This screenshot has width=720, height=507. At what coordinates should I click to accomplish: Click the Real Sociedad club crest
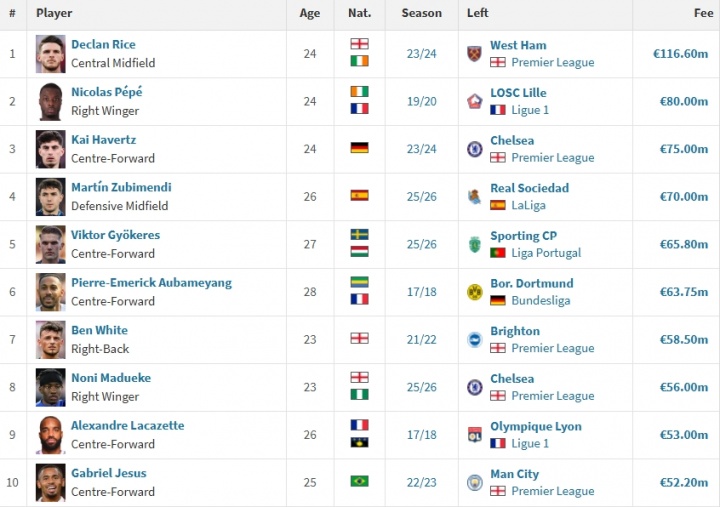[474, 197]
